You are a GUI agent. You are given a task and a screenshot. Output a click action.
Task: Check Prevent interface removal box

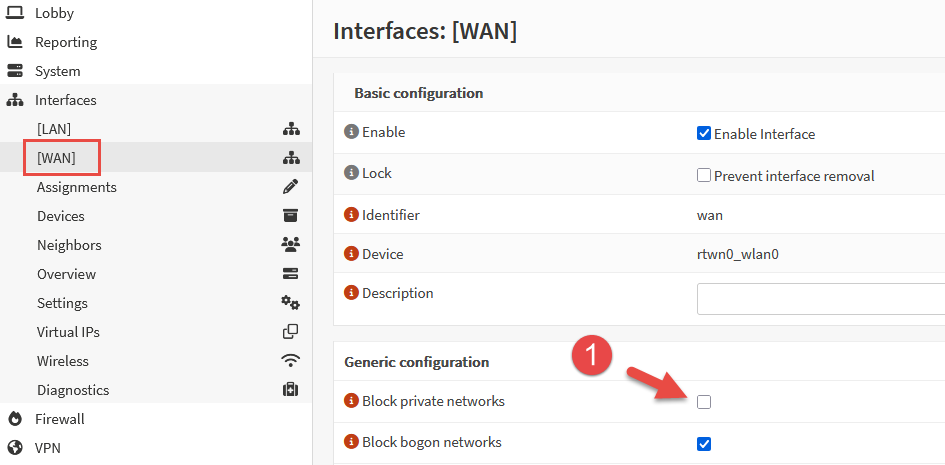704,176
